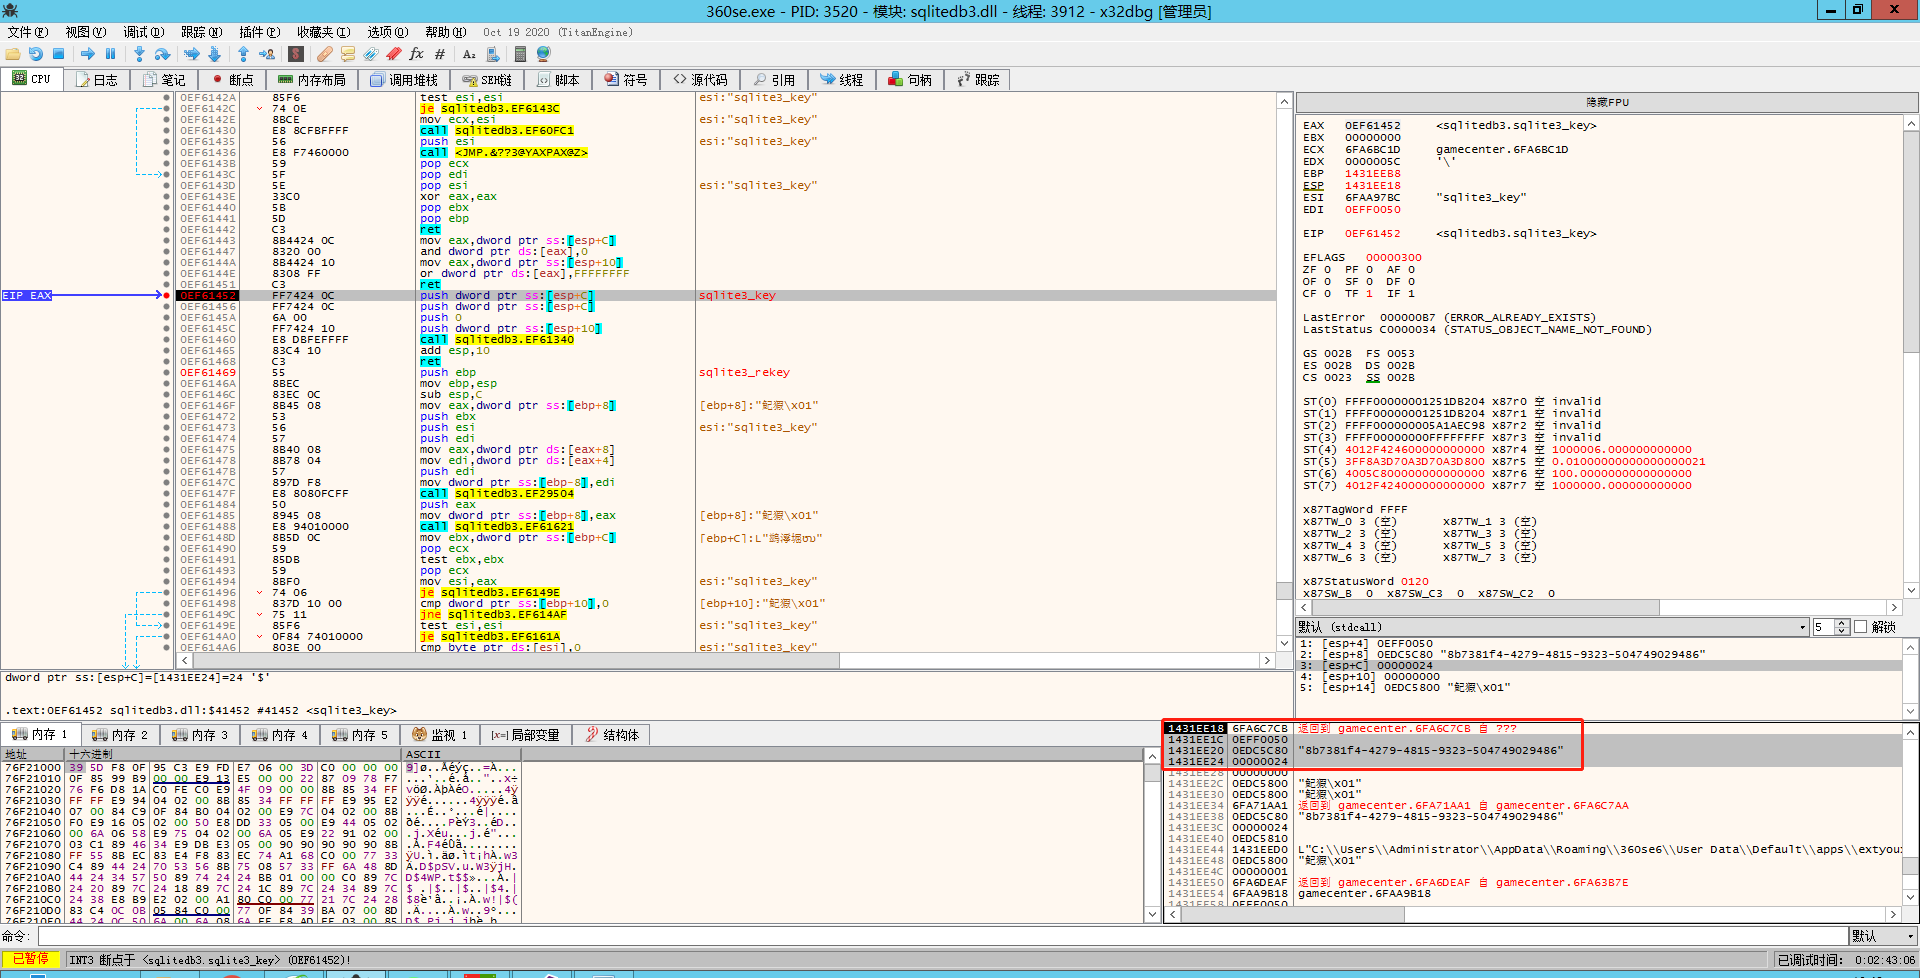
Task: Open the 文件 menu
Action: 28,32
